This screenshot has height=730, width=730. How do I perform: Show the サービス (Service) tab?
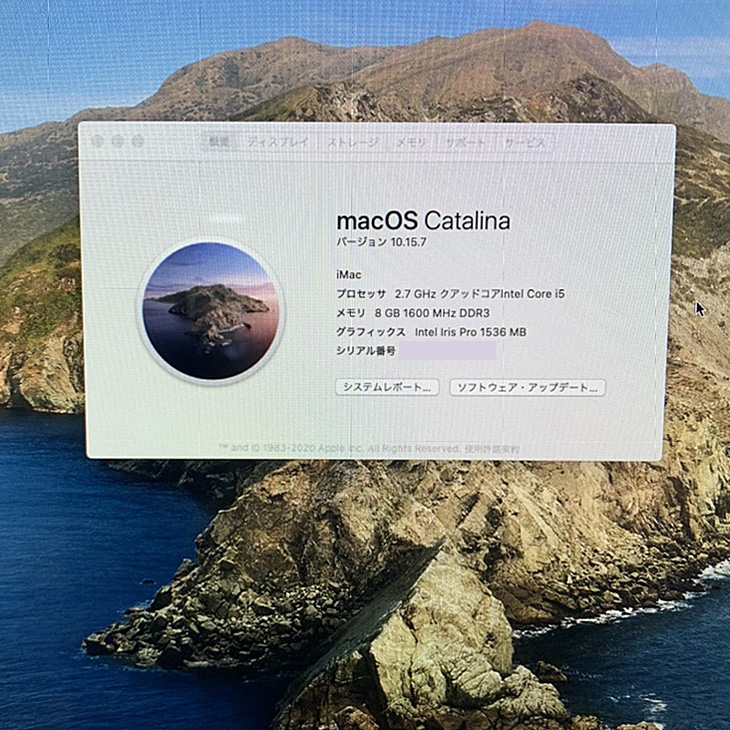coord(525,142)
